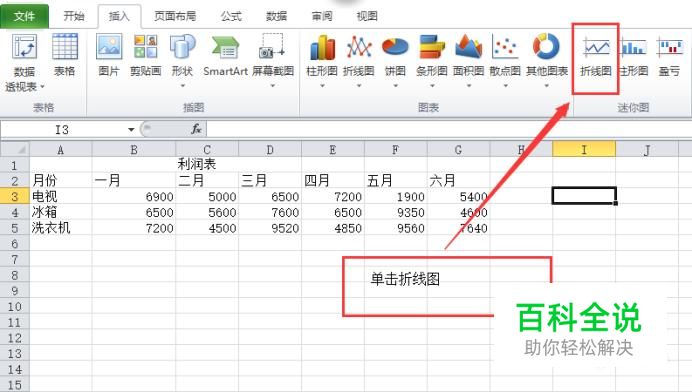Insert a SmartArt graphic
Screen dimensions: 692x392
point(226,55)
